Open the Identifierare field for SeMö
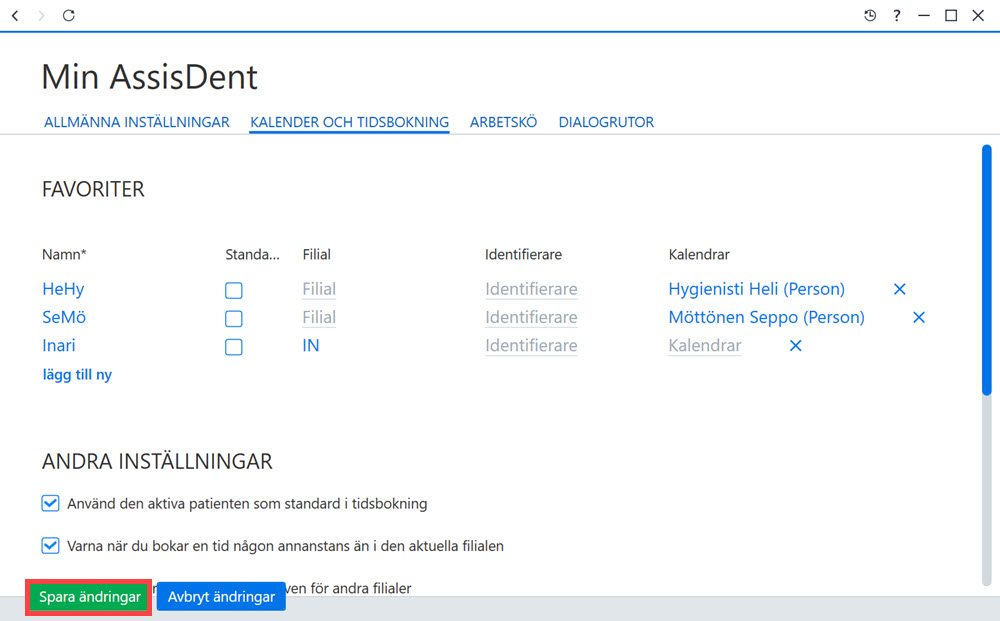Viewport: 1000px width, 621px height. (x=531, y=317)
